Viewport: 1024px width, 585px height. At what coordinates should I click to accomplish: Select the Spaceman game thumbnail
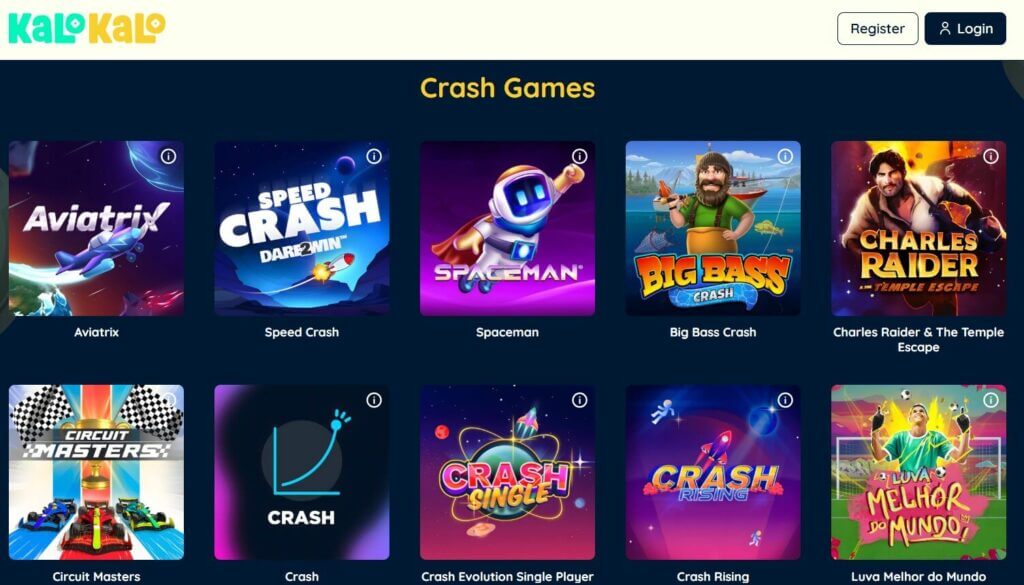[507, 229]
